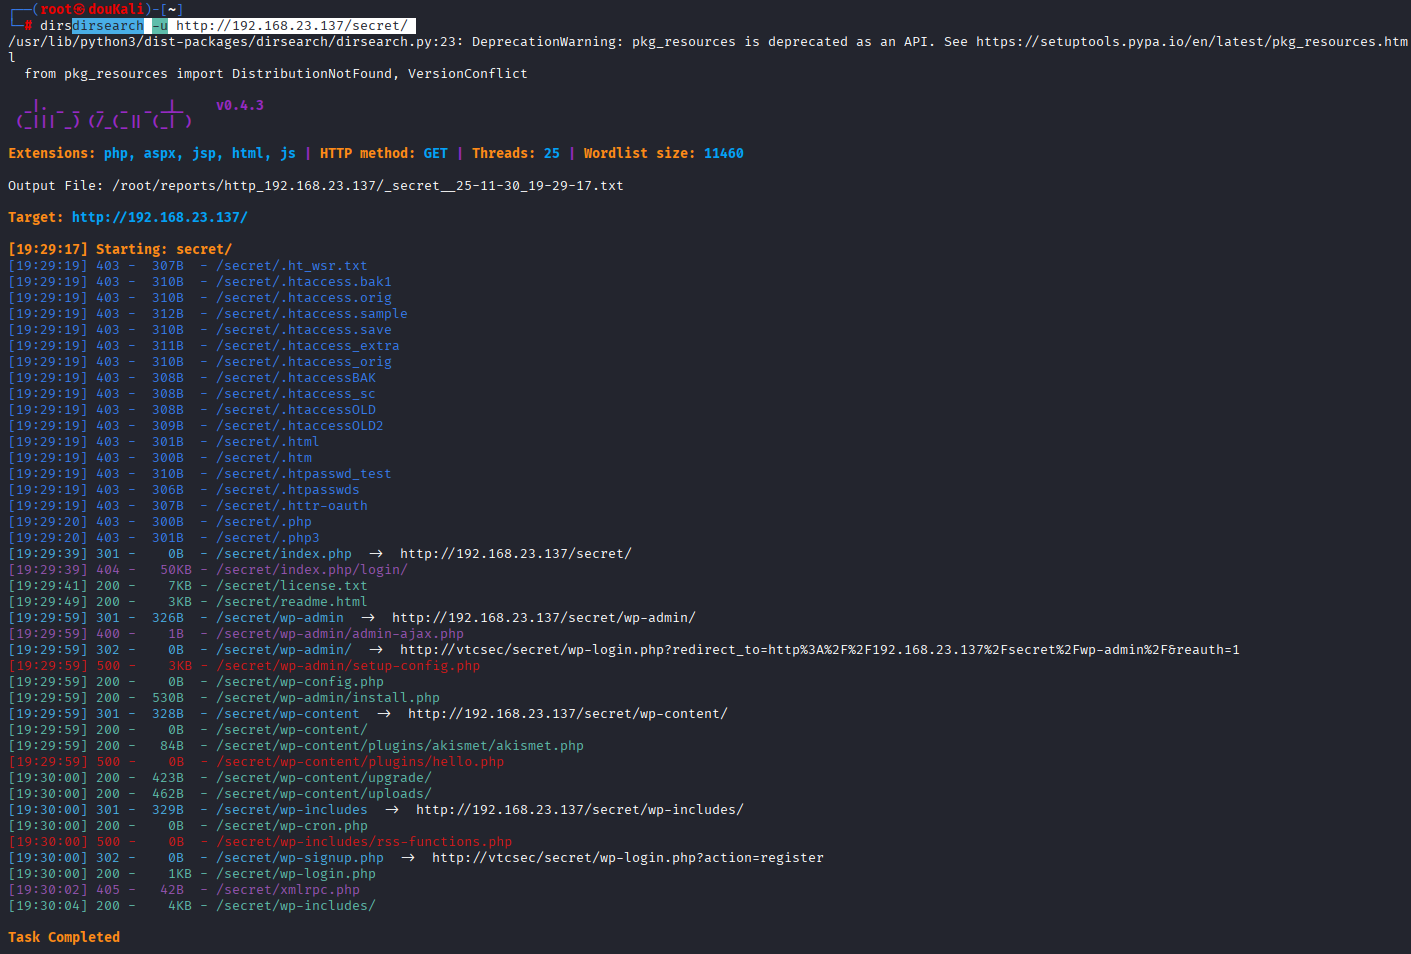
Task: Click the redirect arrow after /secret/index.php
Action: coord(376,554)
